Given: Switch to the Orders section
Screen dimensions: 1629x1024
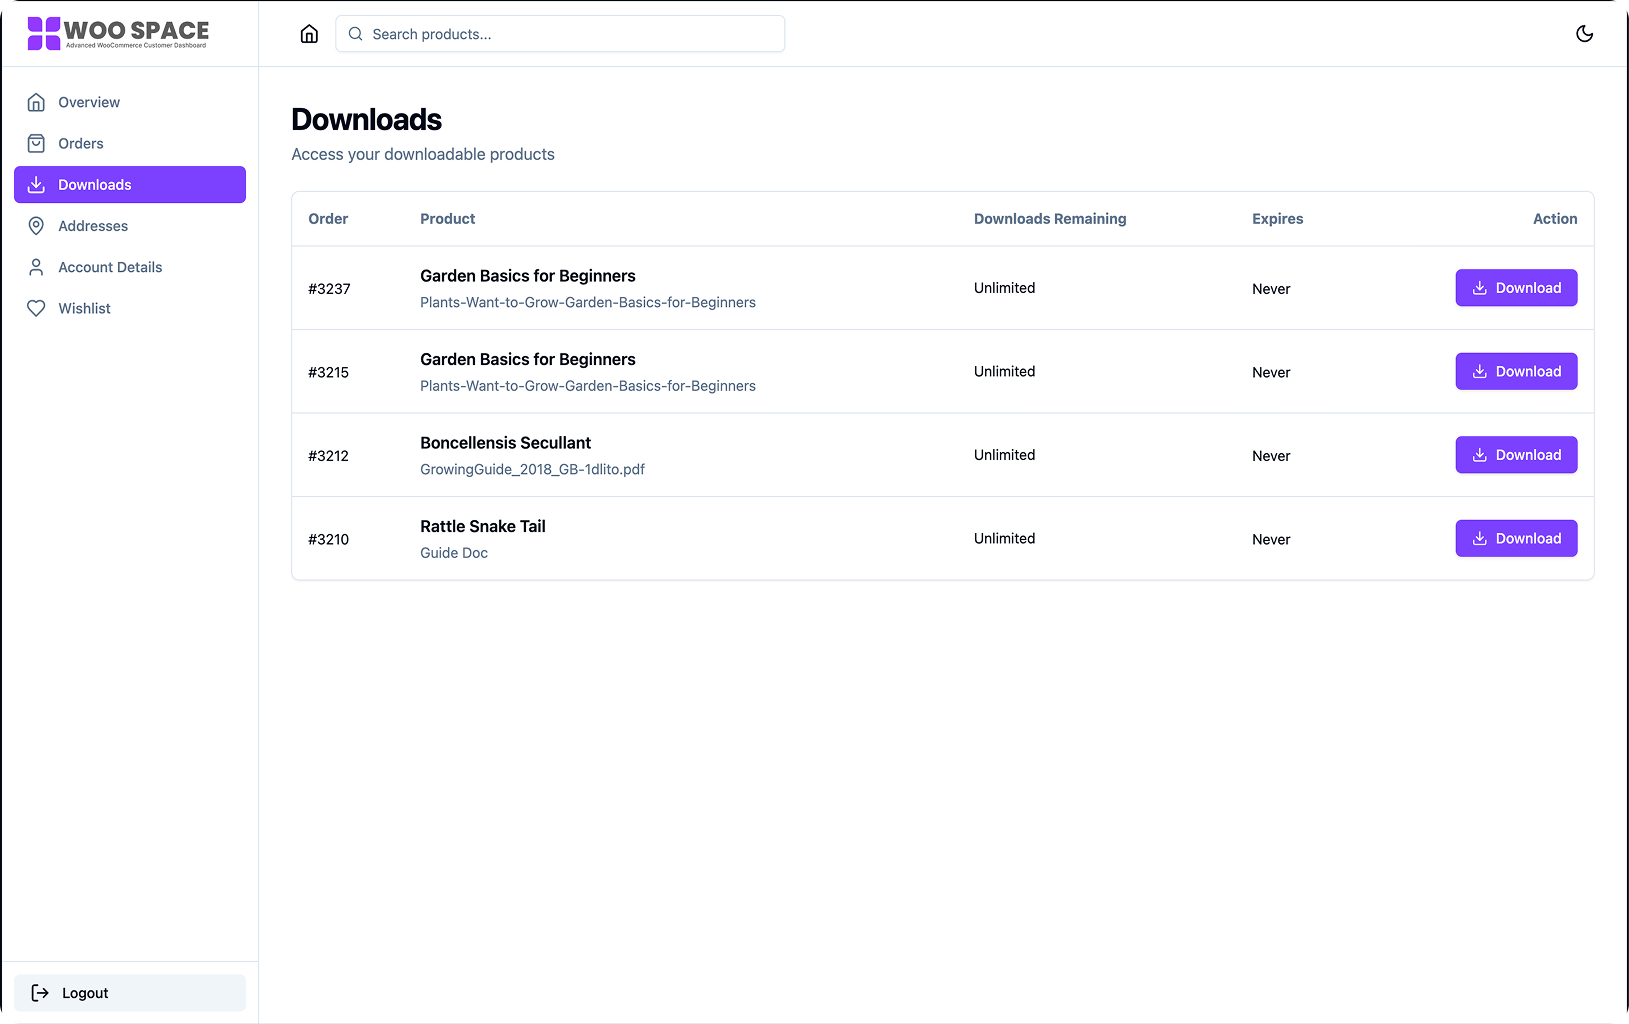Looking at the screenshot, I should coord(81,143).
